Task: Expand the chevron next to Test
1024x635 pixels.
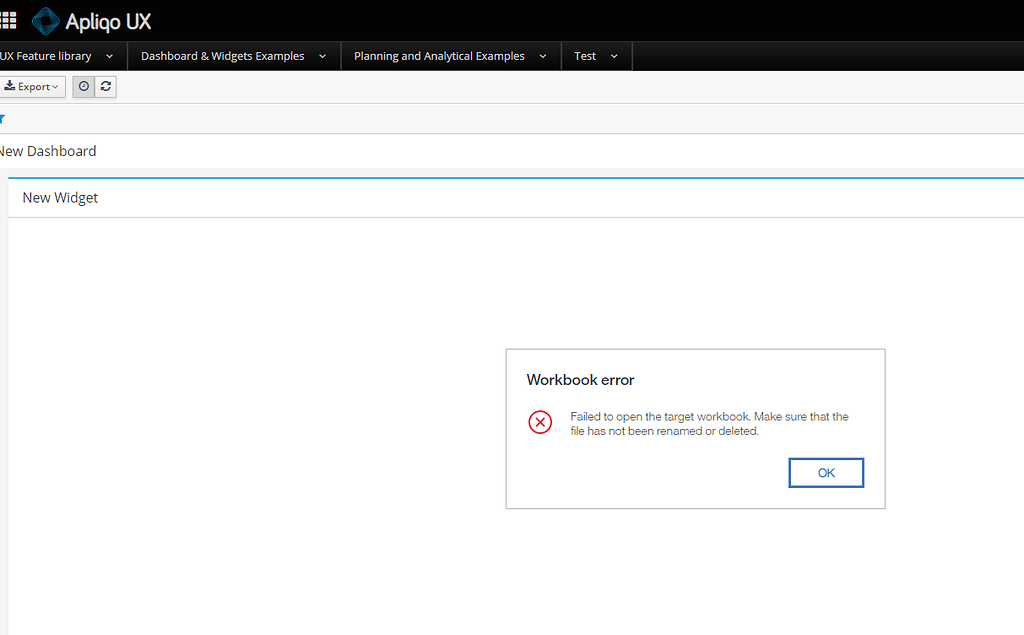Action: click(x=614, y=57)
